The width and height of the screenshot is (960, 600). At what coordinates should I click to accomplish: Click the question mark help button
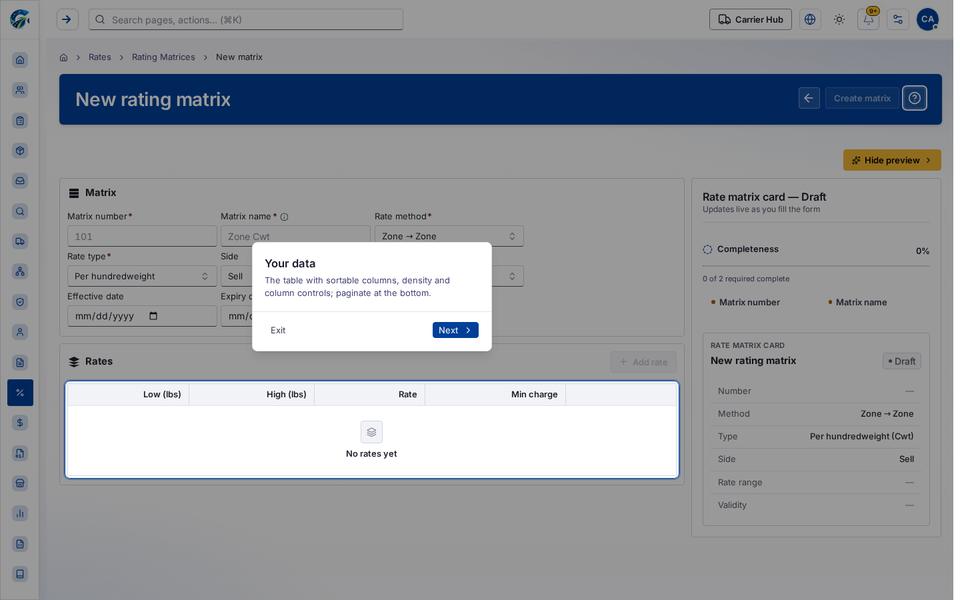tap(914, 99)
